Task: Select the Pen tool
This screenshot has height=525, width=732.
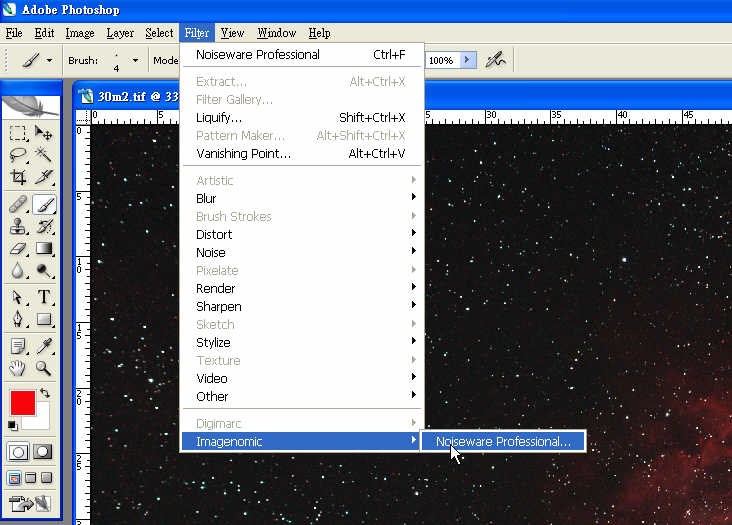Action: click(x=18, y=319)
